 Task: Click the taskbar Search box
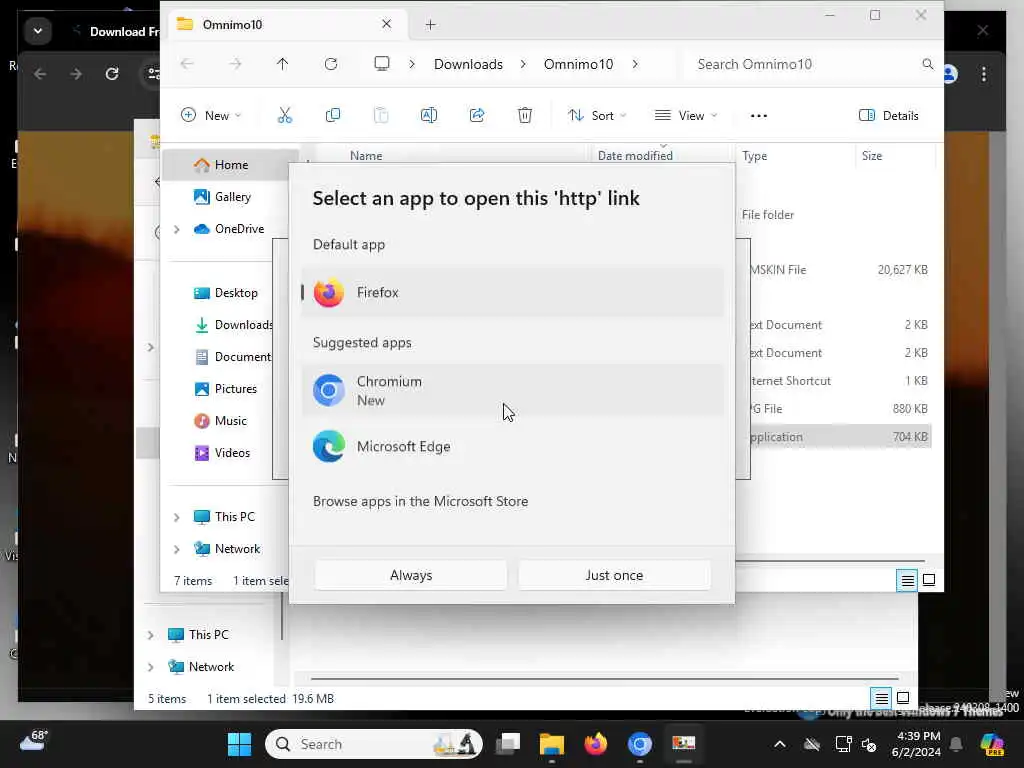click(x=374, y=744)
